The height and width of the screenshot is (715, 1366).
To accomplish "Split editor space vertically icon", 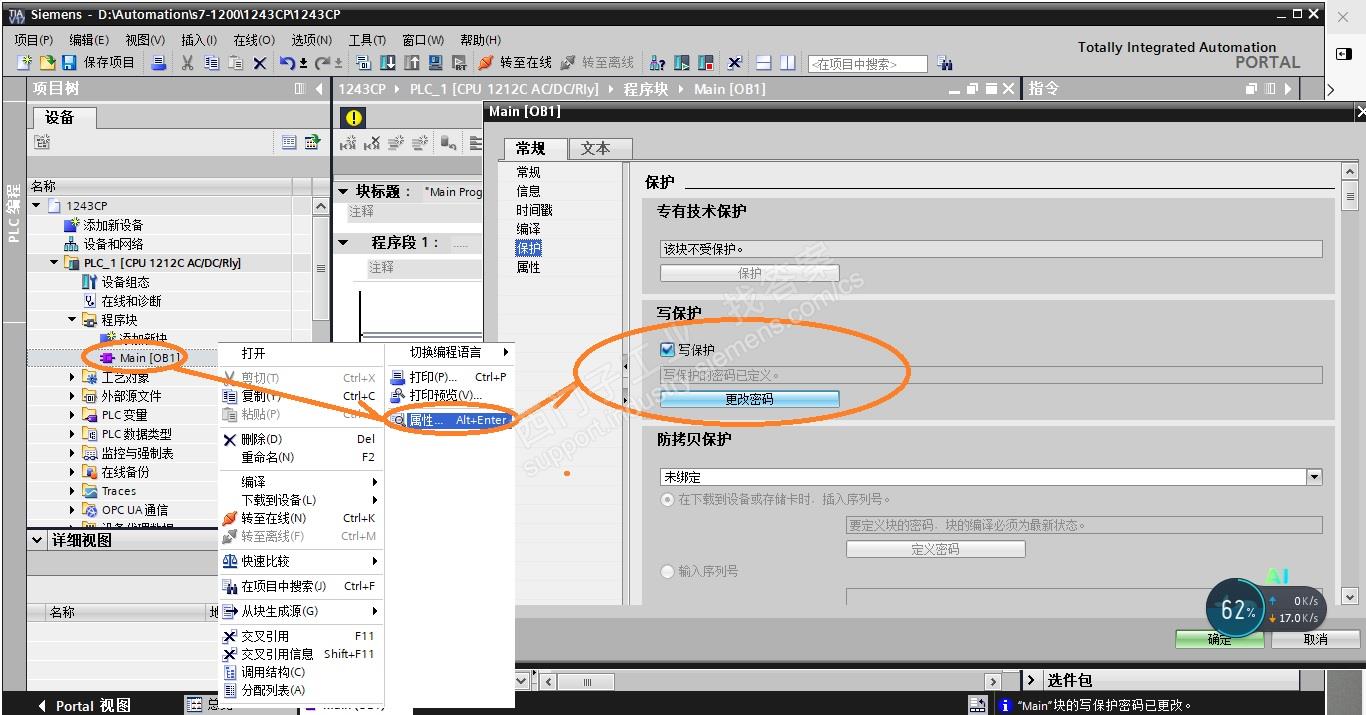I will tap(788, 63).
